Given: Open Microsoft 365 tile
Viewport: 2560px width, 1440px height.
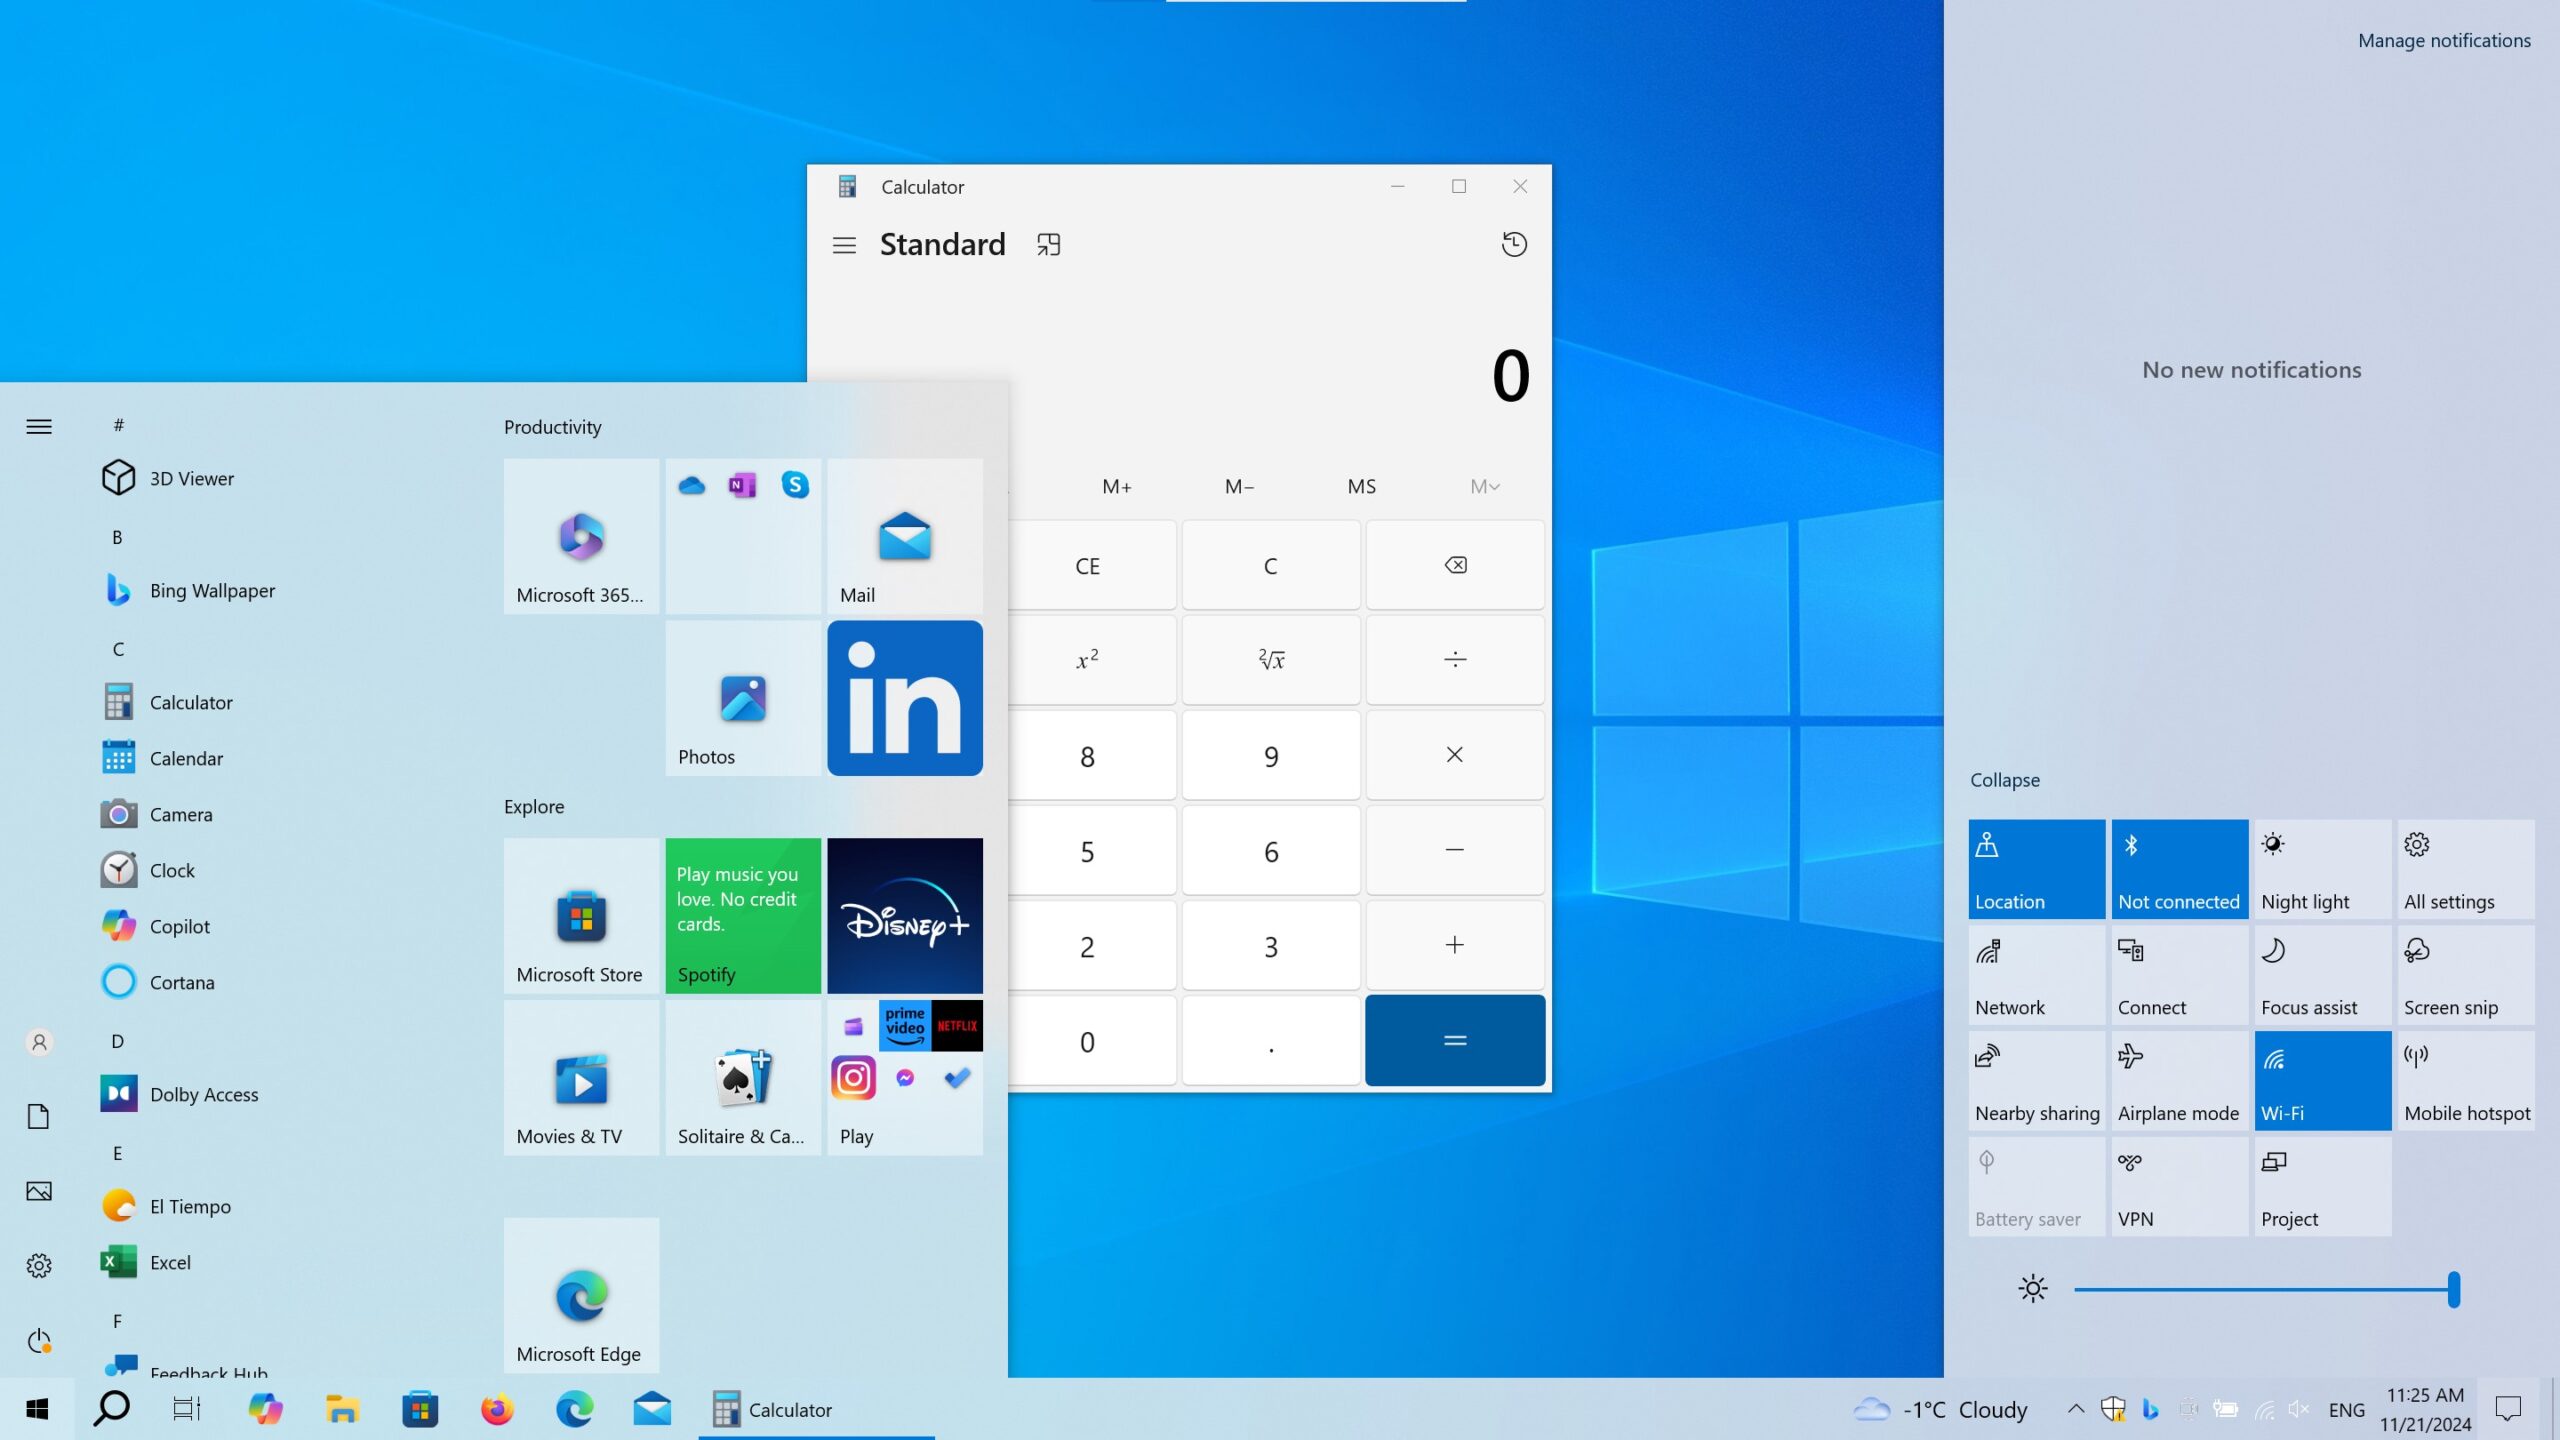Looking at the screenshot, I should 581,536.
